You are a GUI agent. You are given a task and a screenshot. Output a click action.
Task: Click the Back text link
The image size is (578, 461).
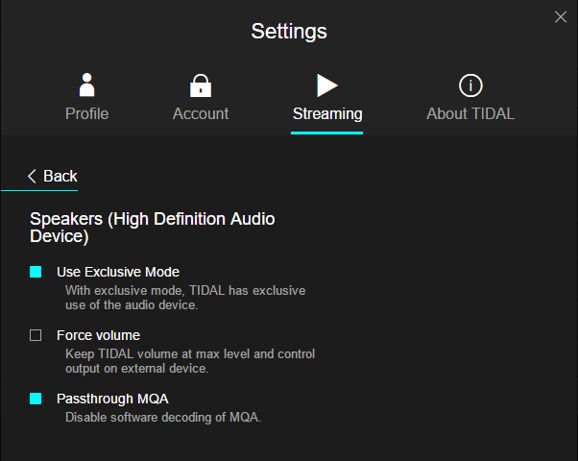click(60, 176)
